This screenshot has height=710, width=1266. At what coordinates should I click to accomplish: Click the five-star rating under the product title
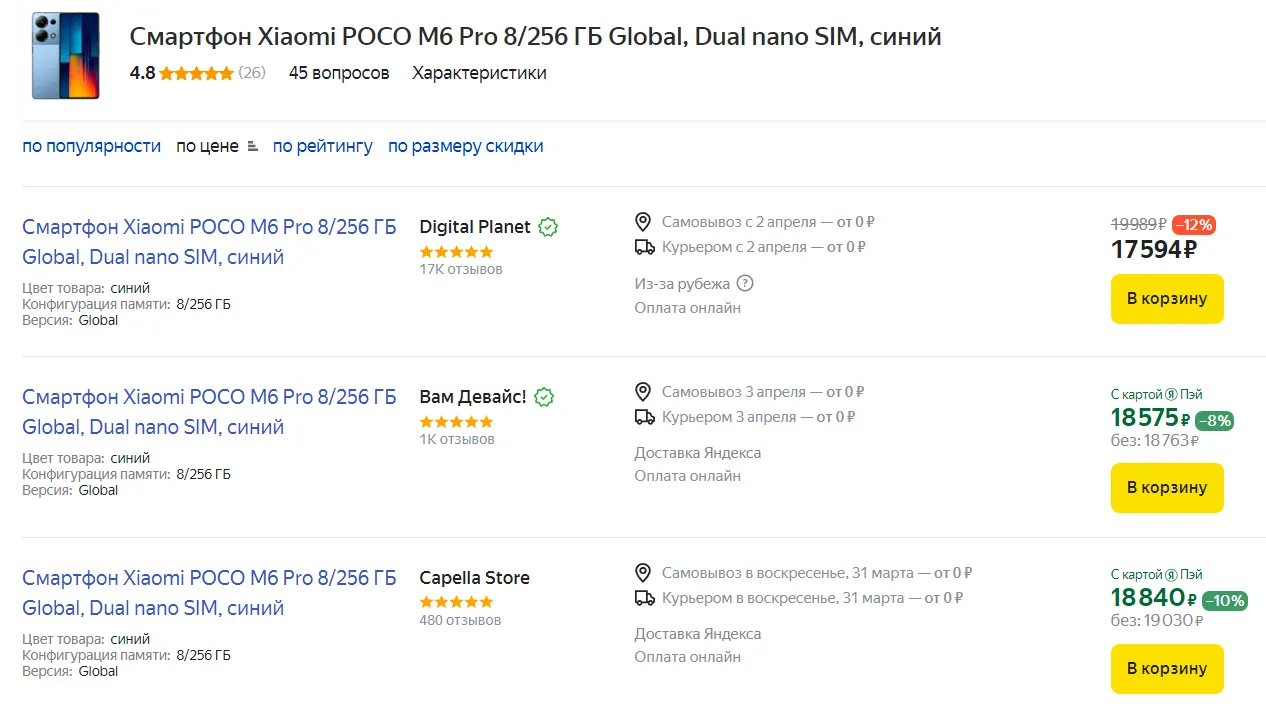point(196,73)
